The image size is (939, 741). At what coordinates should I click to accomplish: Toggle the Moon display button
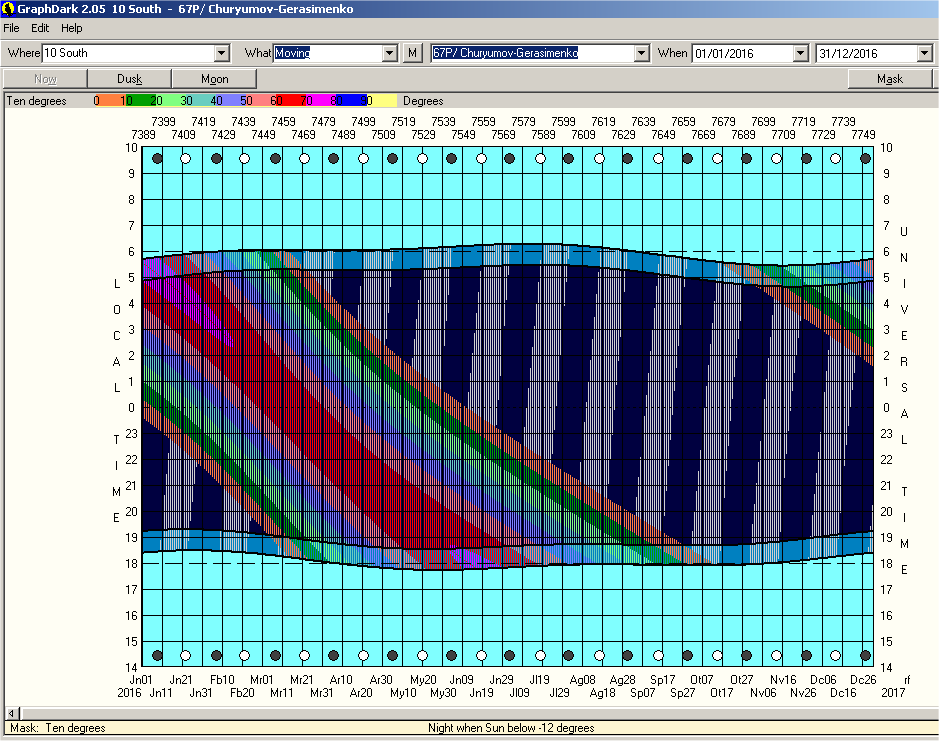click(214, 79)
